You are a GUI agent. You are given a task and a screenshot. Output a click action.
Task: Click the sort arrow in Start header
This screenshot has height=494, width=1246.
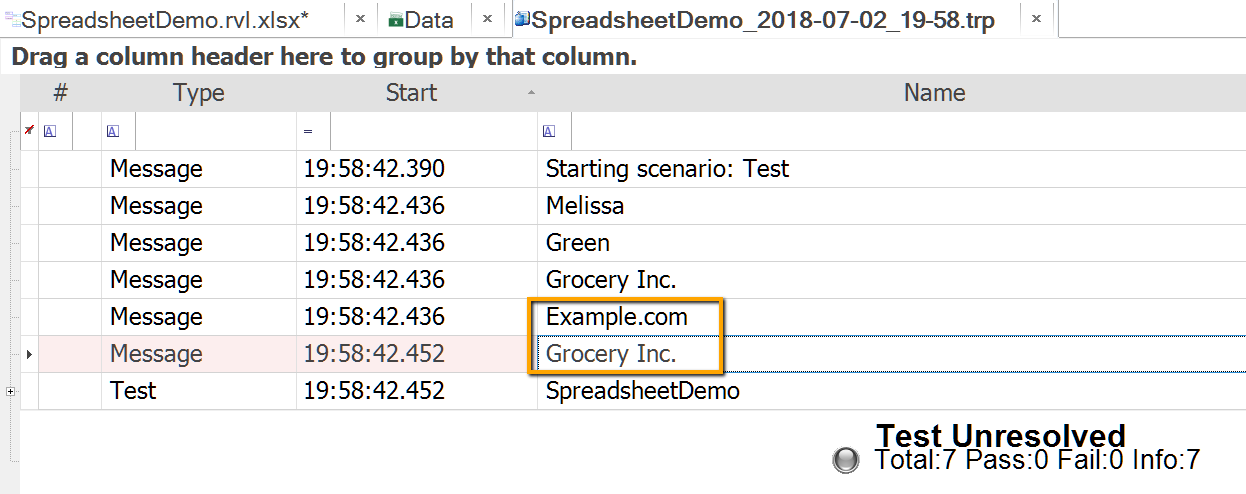[531, 93]
